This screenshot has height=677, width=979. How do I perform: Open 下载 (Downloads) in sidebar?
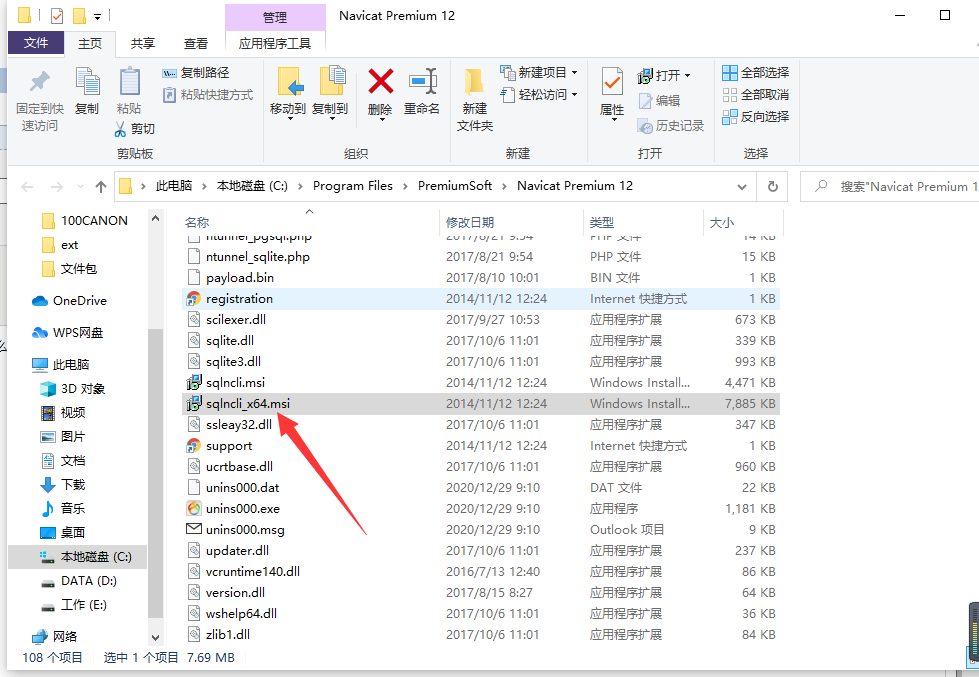point(62,484)
